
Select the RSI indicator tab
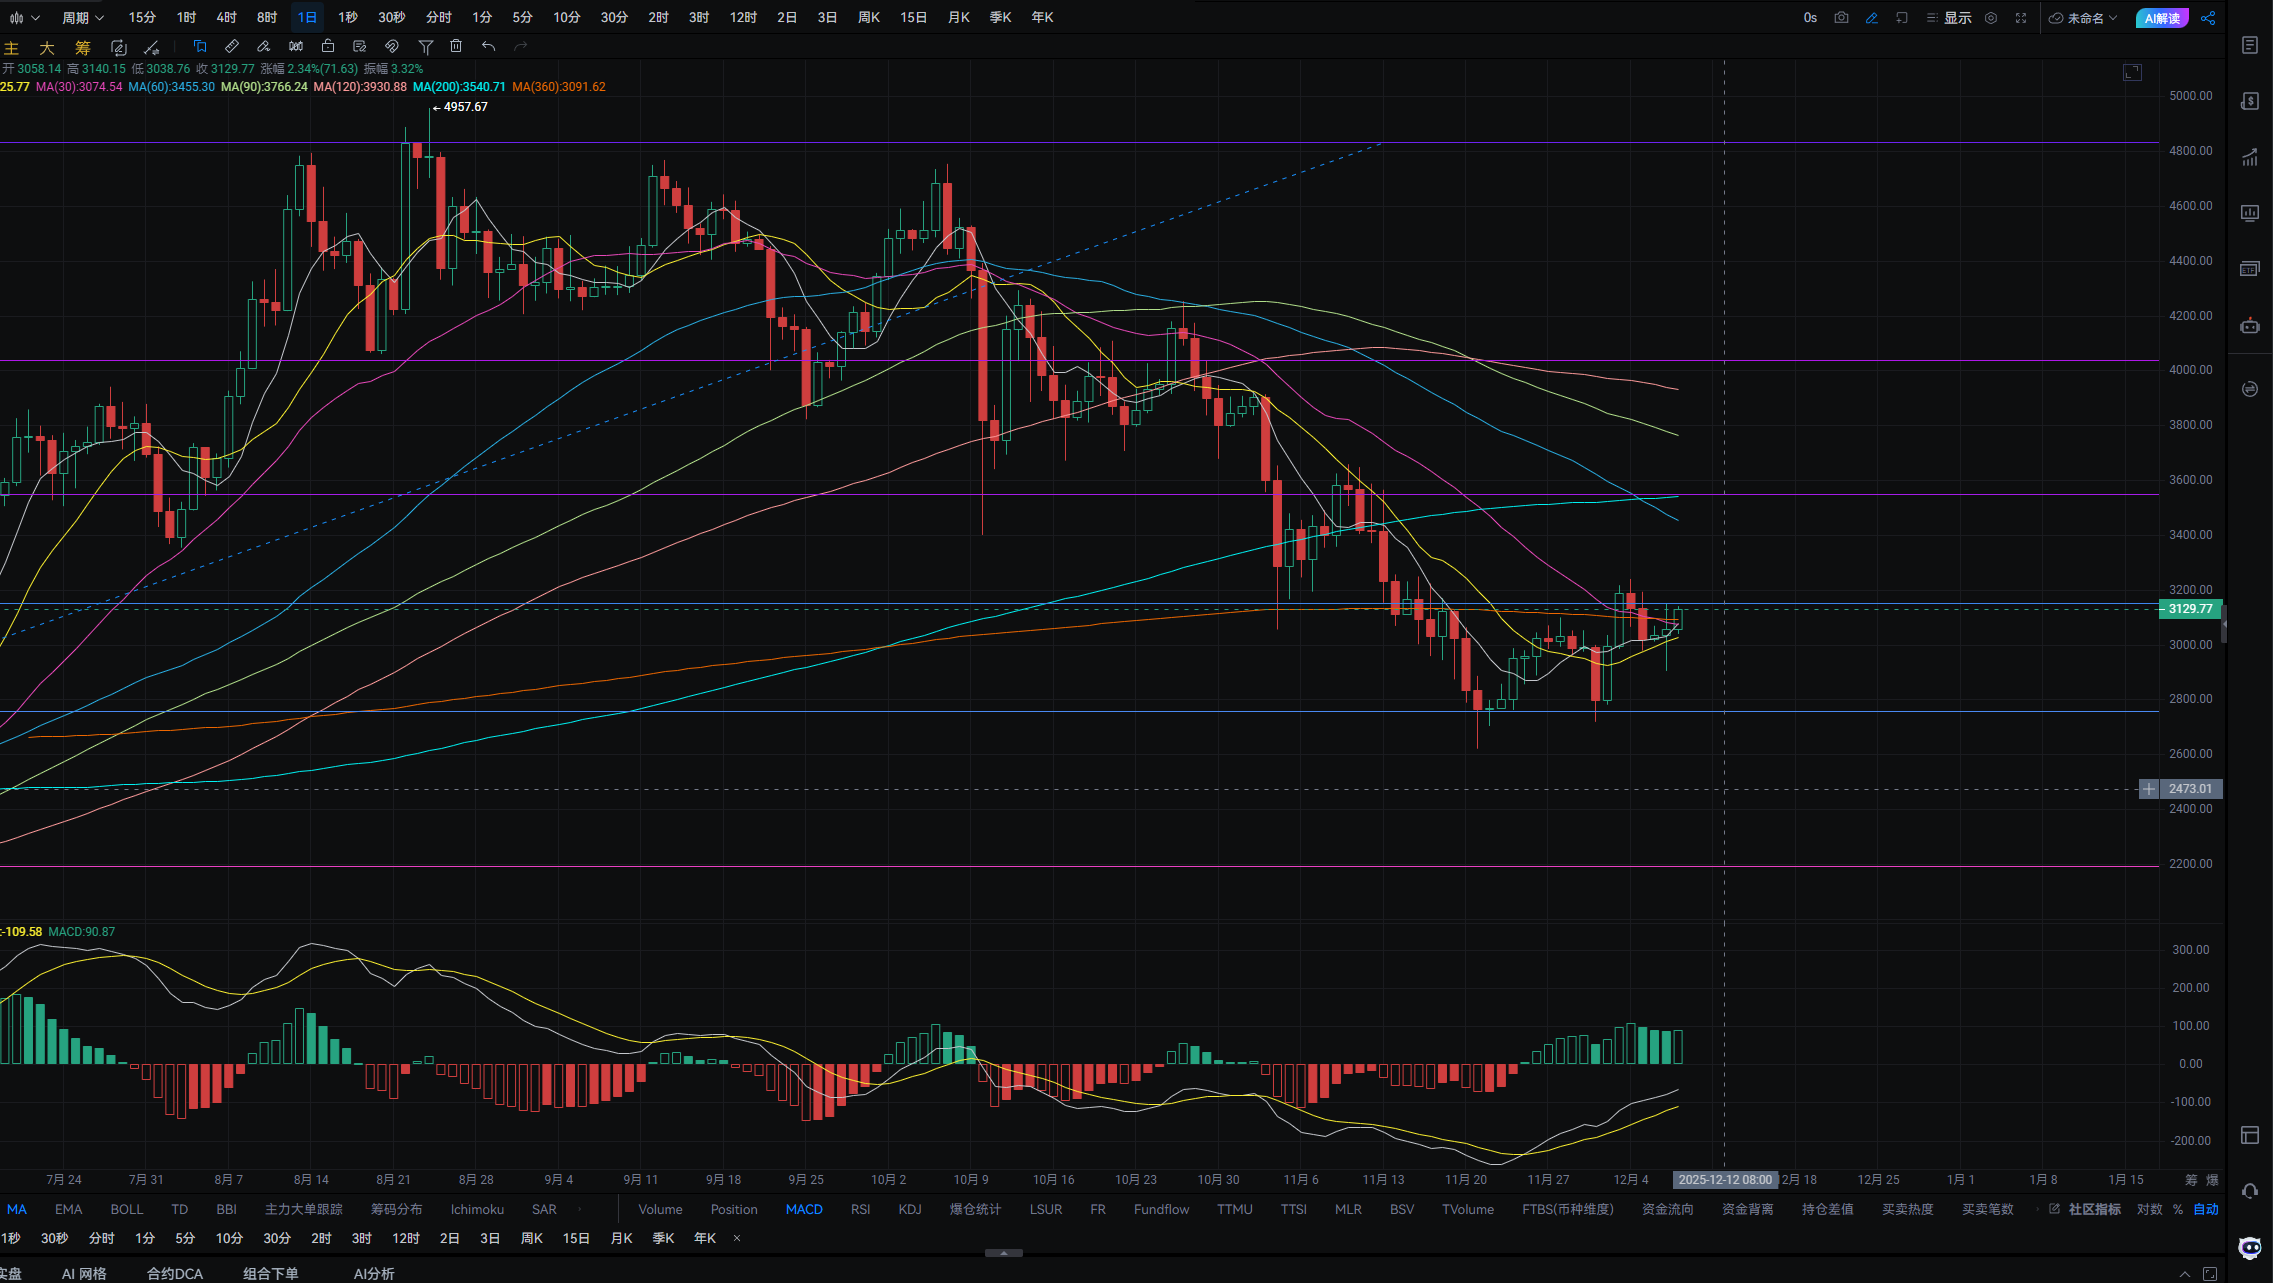coord(860,1209)
